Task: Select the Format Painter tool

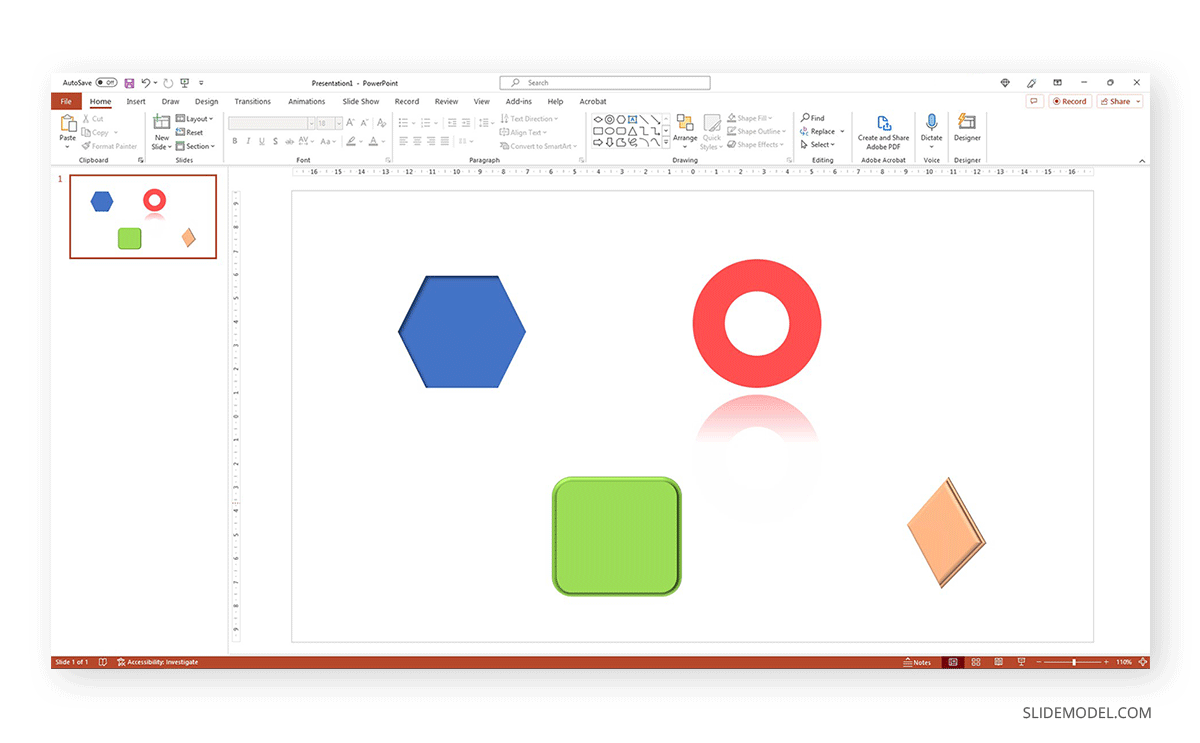Action: pos(110,146)
